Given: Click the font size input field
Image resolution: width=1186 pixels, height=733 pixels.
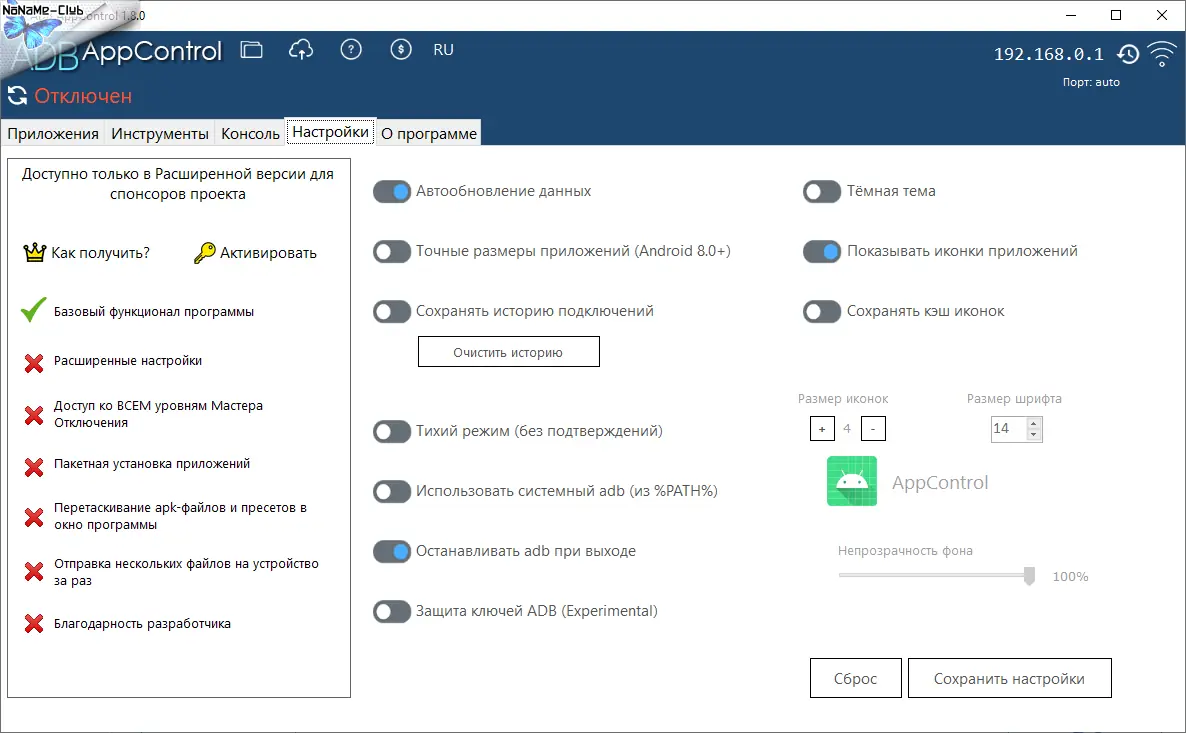Looking at the screenshot, I should pos(1006,429).
